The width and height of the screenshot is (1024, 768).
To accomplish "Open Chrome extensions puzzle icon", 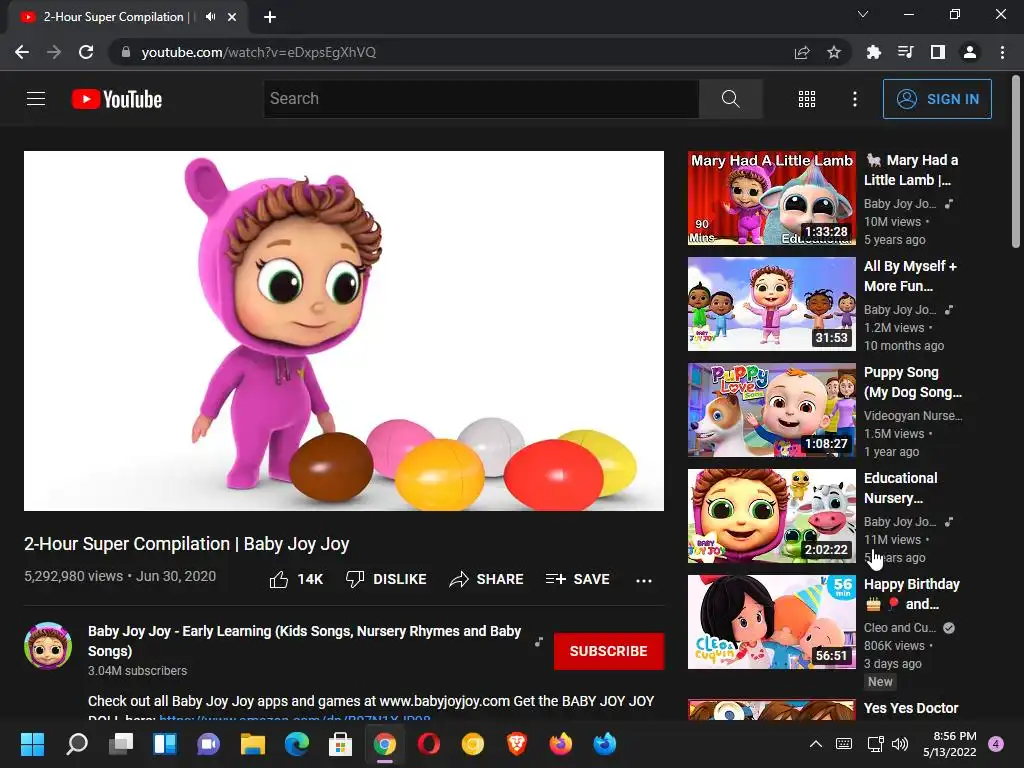I will 873,52.
